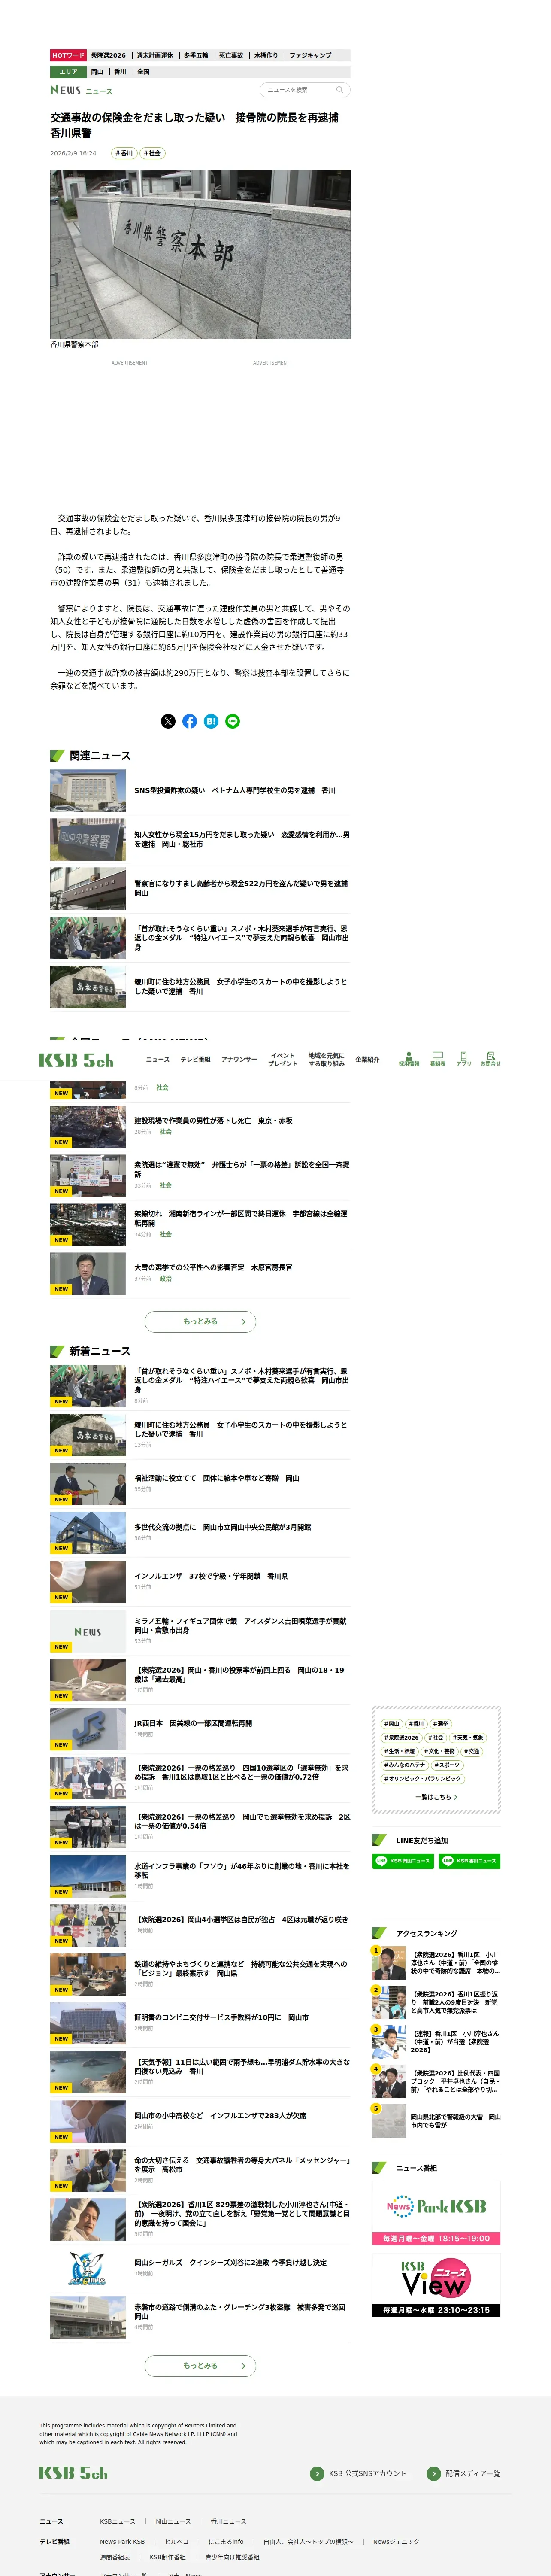Viewport: 551px width, 2576px height.
Task: Open the 香川県警察本部 article photo
Action: pyautogui.click(x=200, y=254)
